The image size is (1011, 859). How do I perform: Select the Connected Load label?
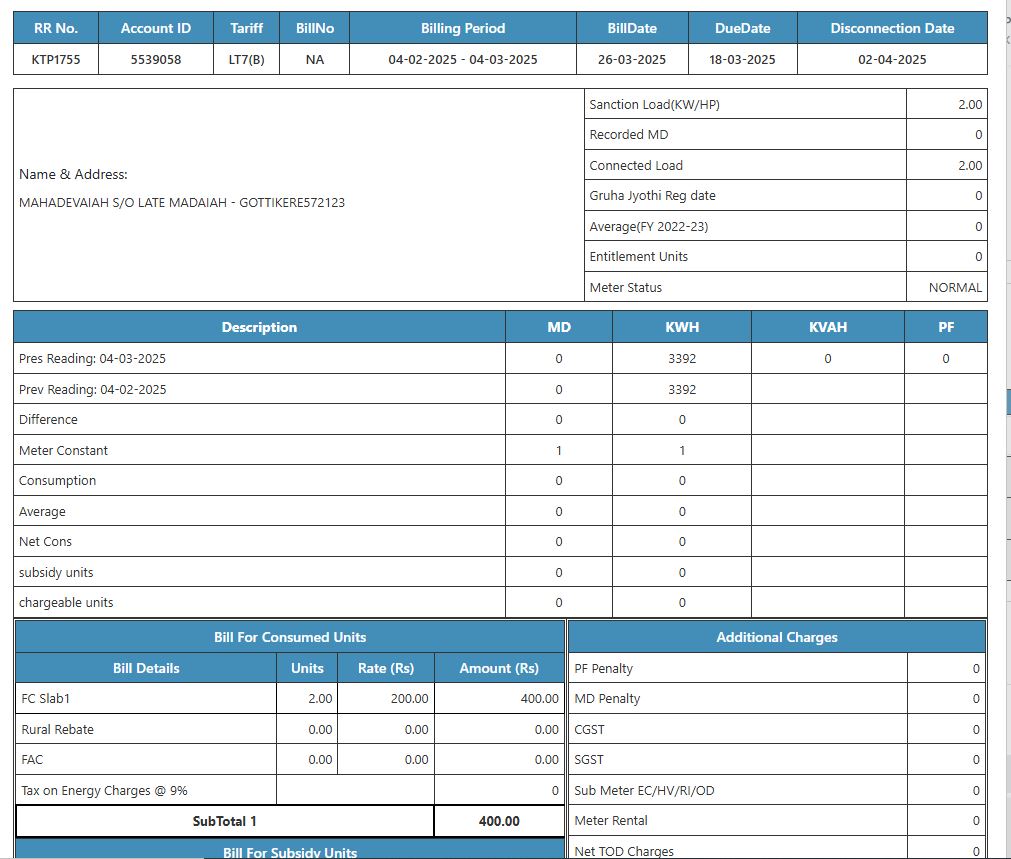636,166
